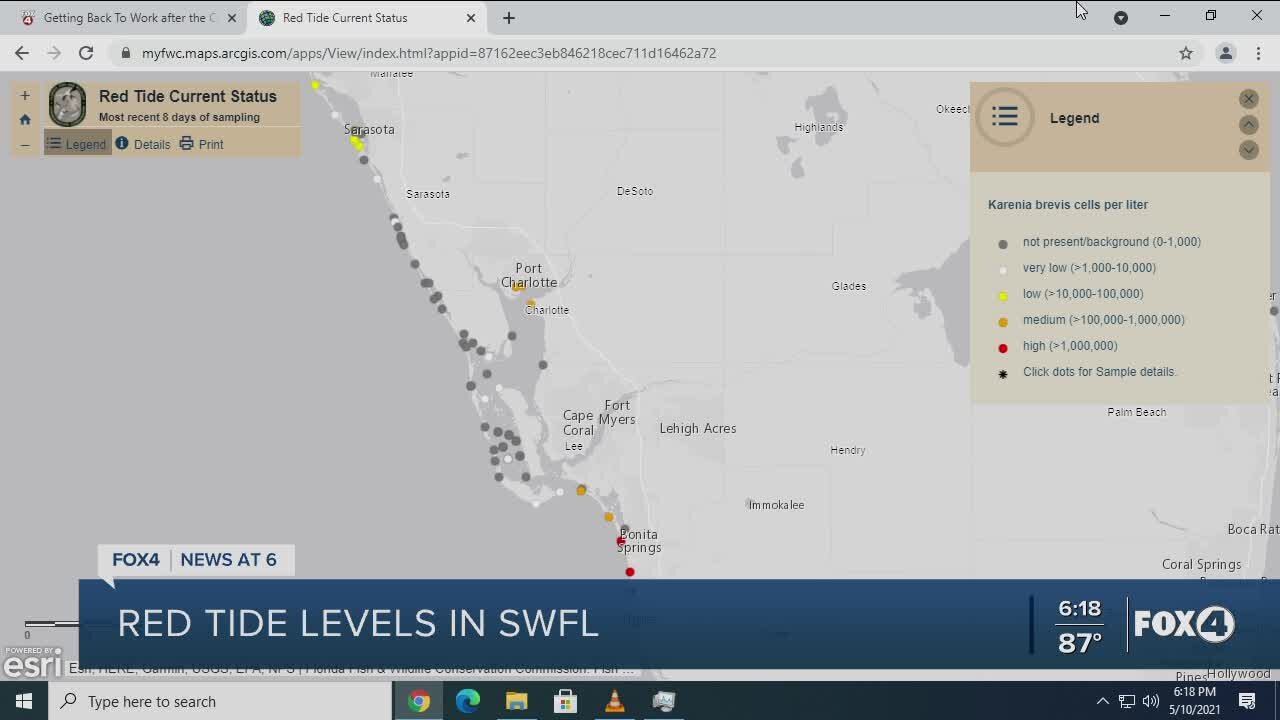Click the Highlands map label
The height and width of the screenshot is (720, 1280).
click(x=819, y=127)
